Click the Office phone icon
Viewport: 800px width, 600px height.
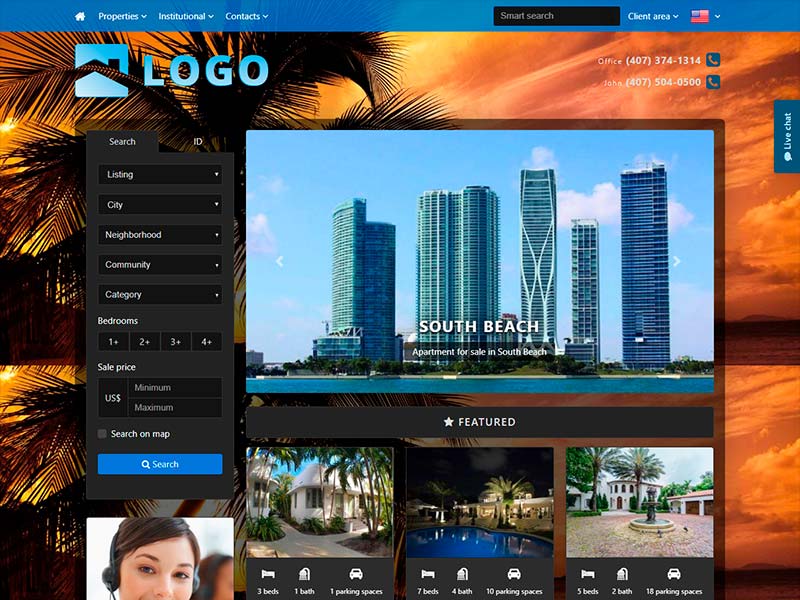click(713, 60)
